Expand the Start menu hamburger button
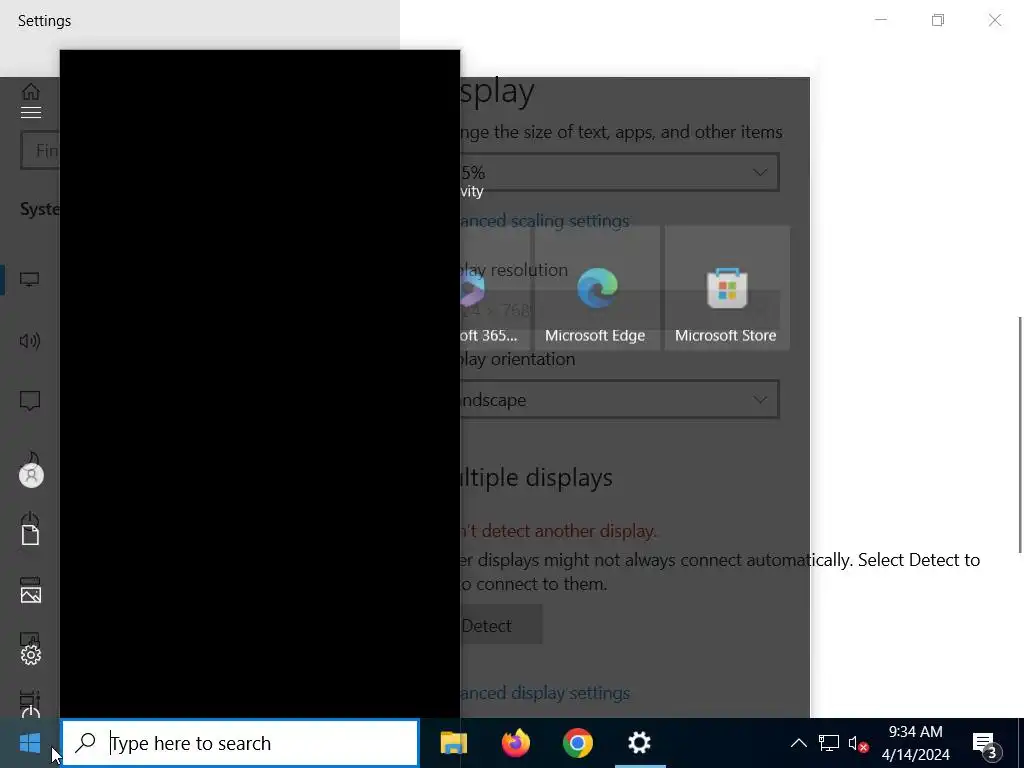Image resolution: width=1024 pixels, height=768 pixels. click(x=31, y=112)
